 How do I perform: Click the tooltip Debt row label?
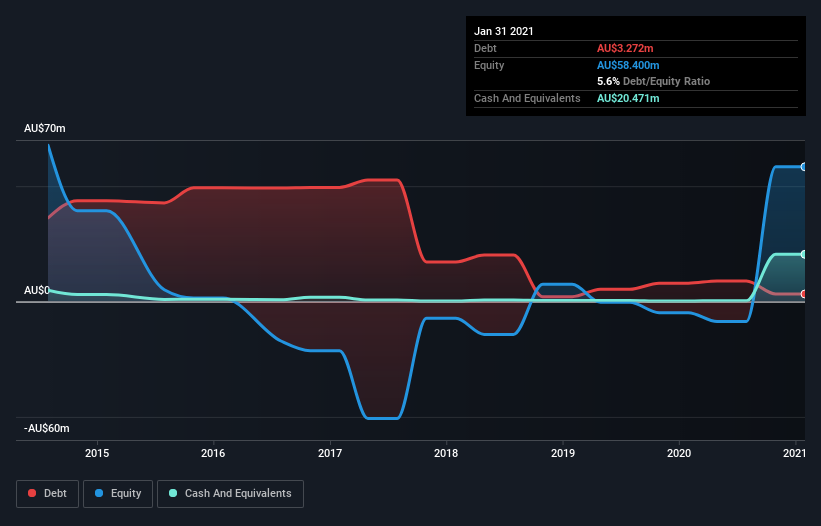click(x=485, y=48)
